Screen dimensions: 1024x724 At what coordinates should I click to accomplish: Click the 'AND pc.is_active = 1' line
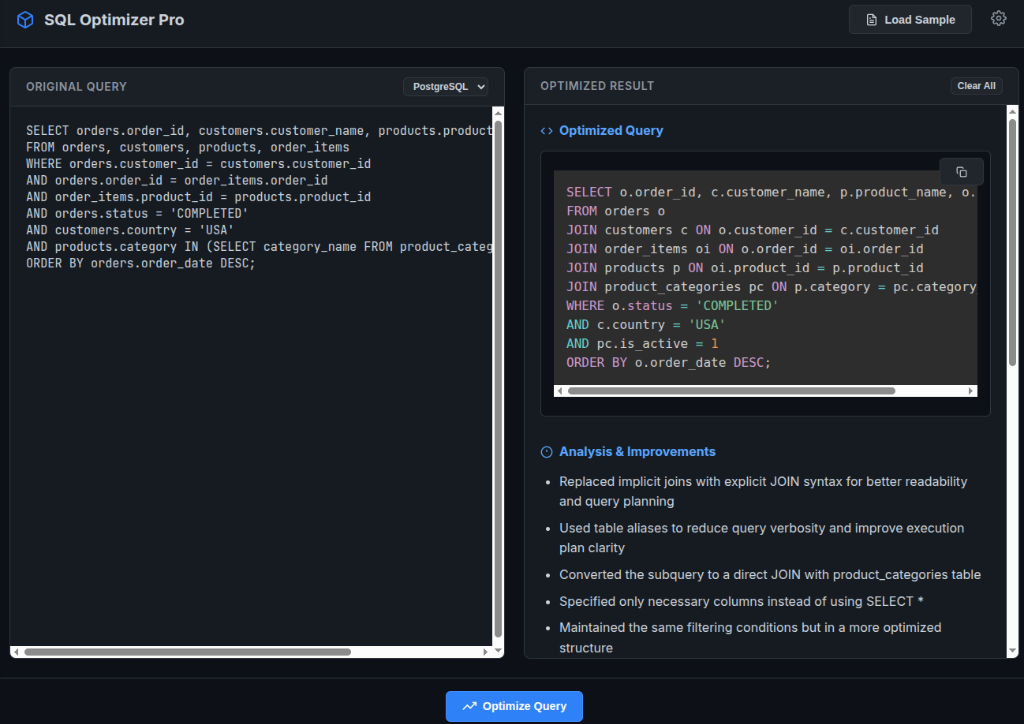642,343
